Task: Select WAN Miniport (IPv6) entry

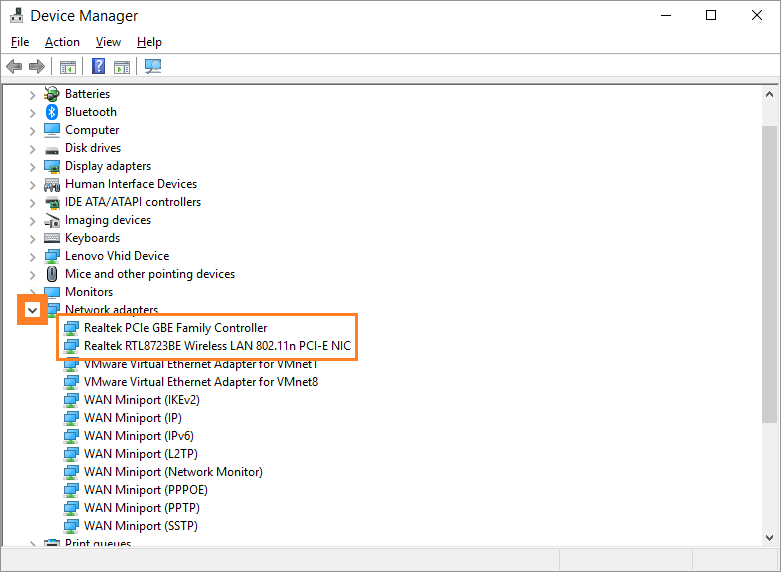Action: (x=139, y=436)
